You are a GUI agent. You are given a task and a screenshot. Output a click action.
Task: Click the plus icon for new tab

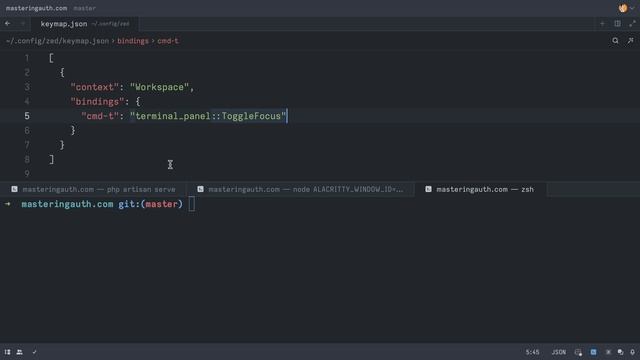[602, 24]
